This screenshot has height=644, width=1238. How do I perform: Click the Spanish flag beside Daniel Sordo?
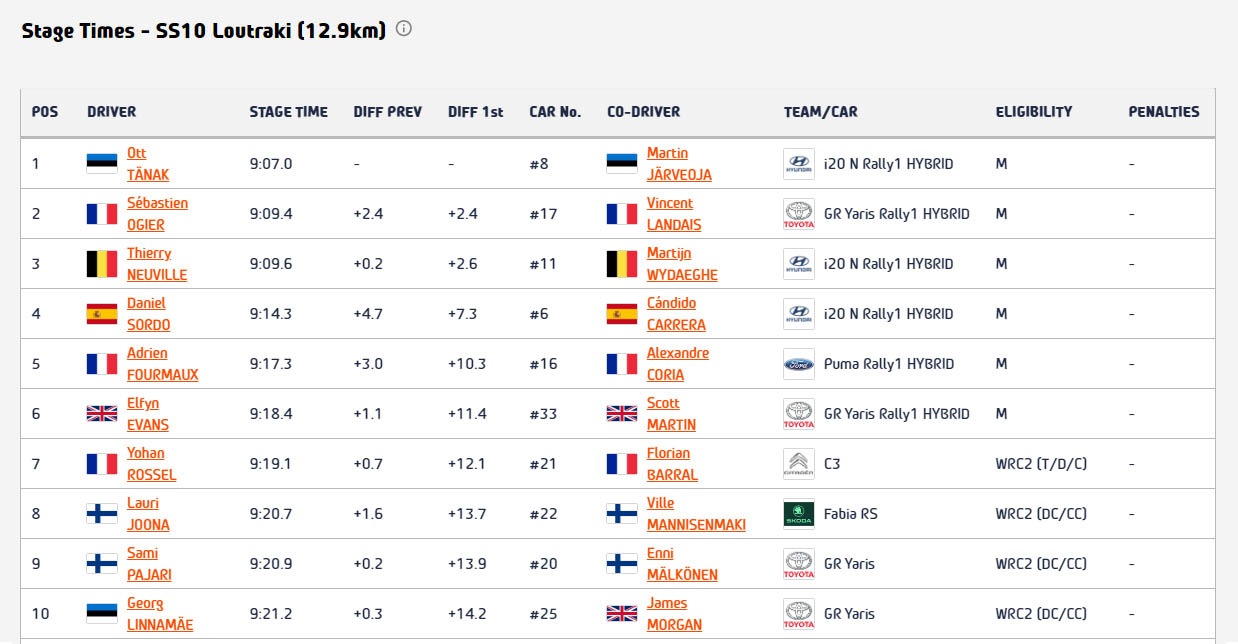click(x=102, y=314)
